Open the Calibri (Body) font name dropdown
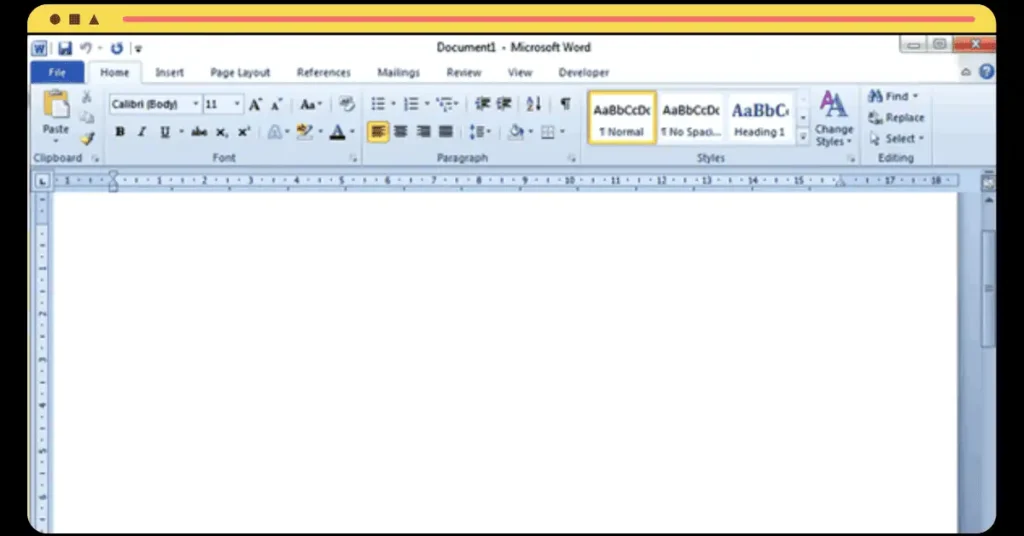The image size is (1024, 536). (195, 104)
